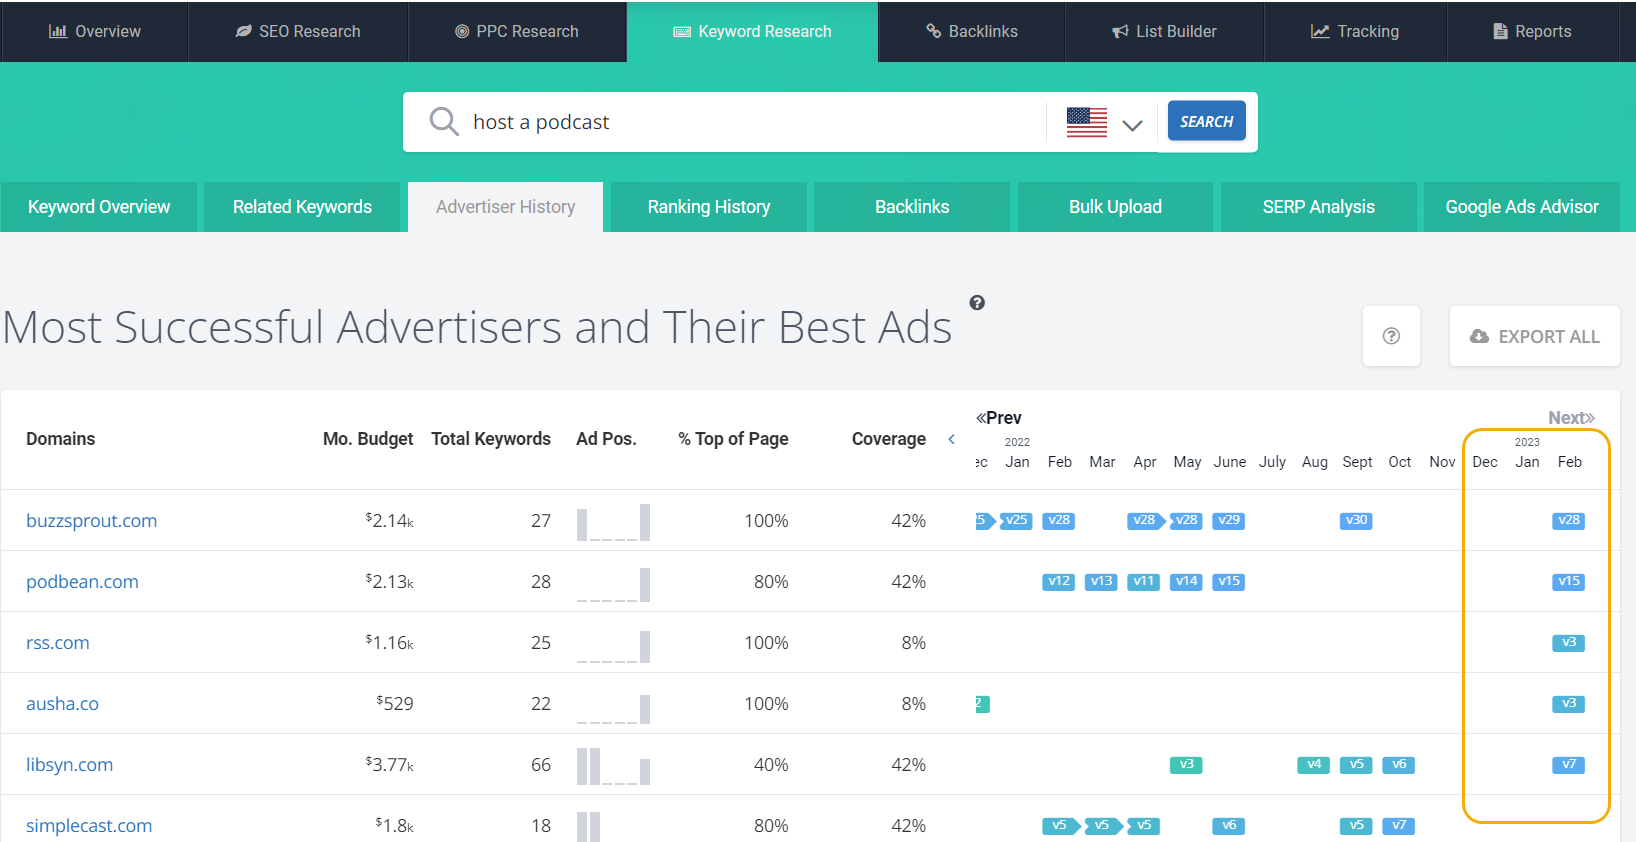Click buzzsprout ad position bar chart
Image resolution: width=1636 pixels, height=842 pixels.
pos(613,522)
